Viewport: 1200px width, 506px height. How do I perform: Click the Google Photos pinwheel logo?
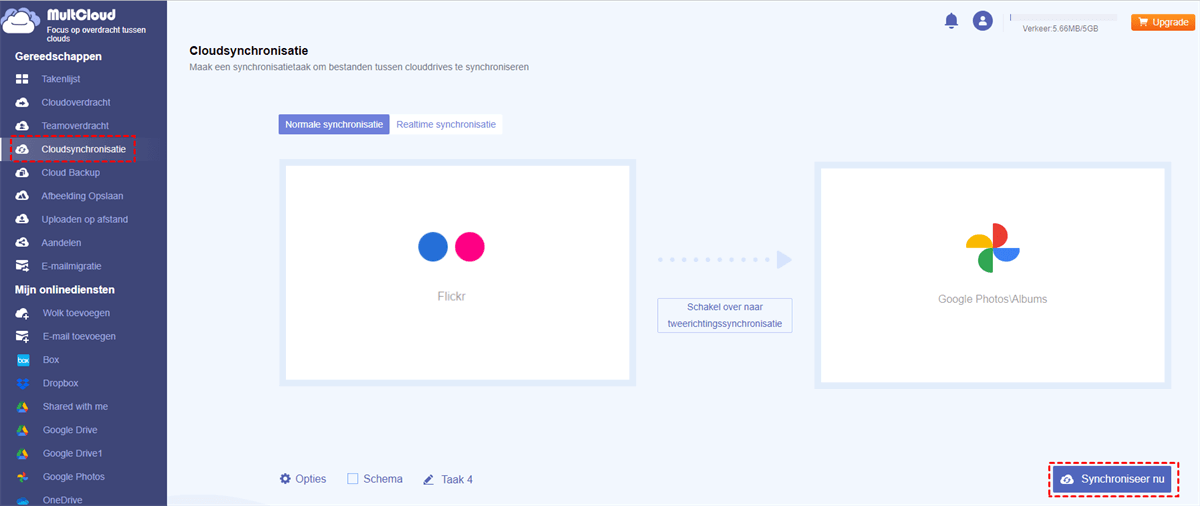coord(992,248)
